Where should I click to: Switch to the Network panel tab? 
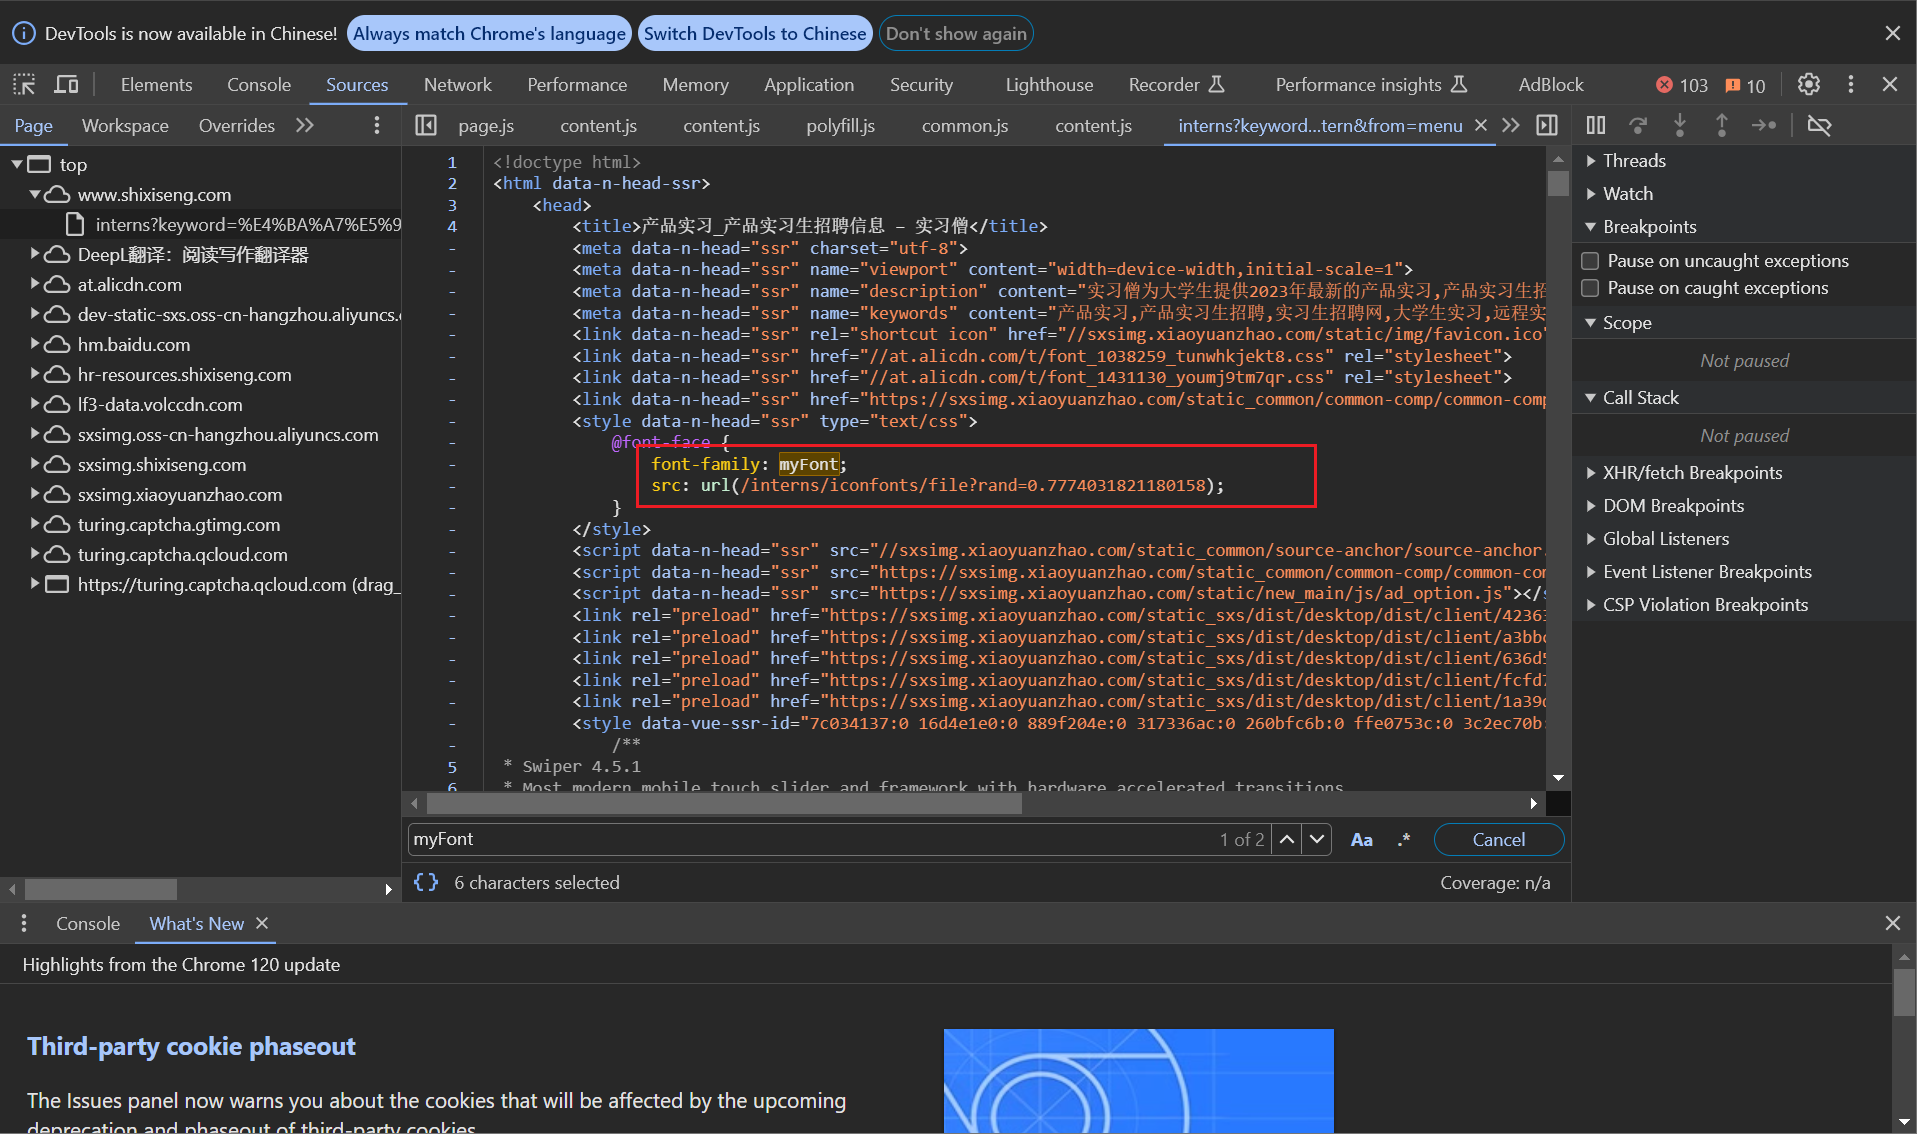(x=457, y=85)
